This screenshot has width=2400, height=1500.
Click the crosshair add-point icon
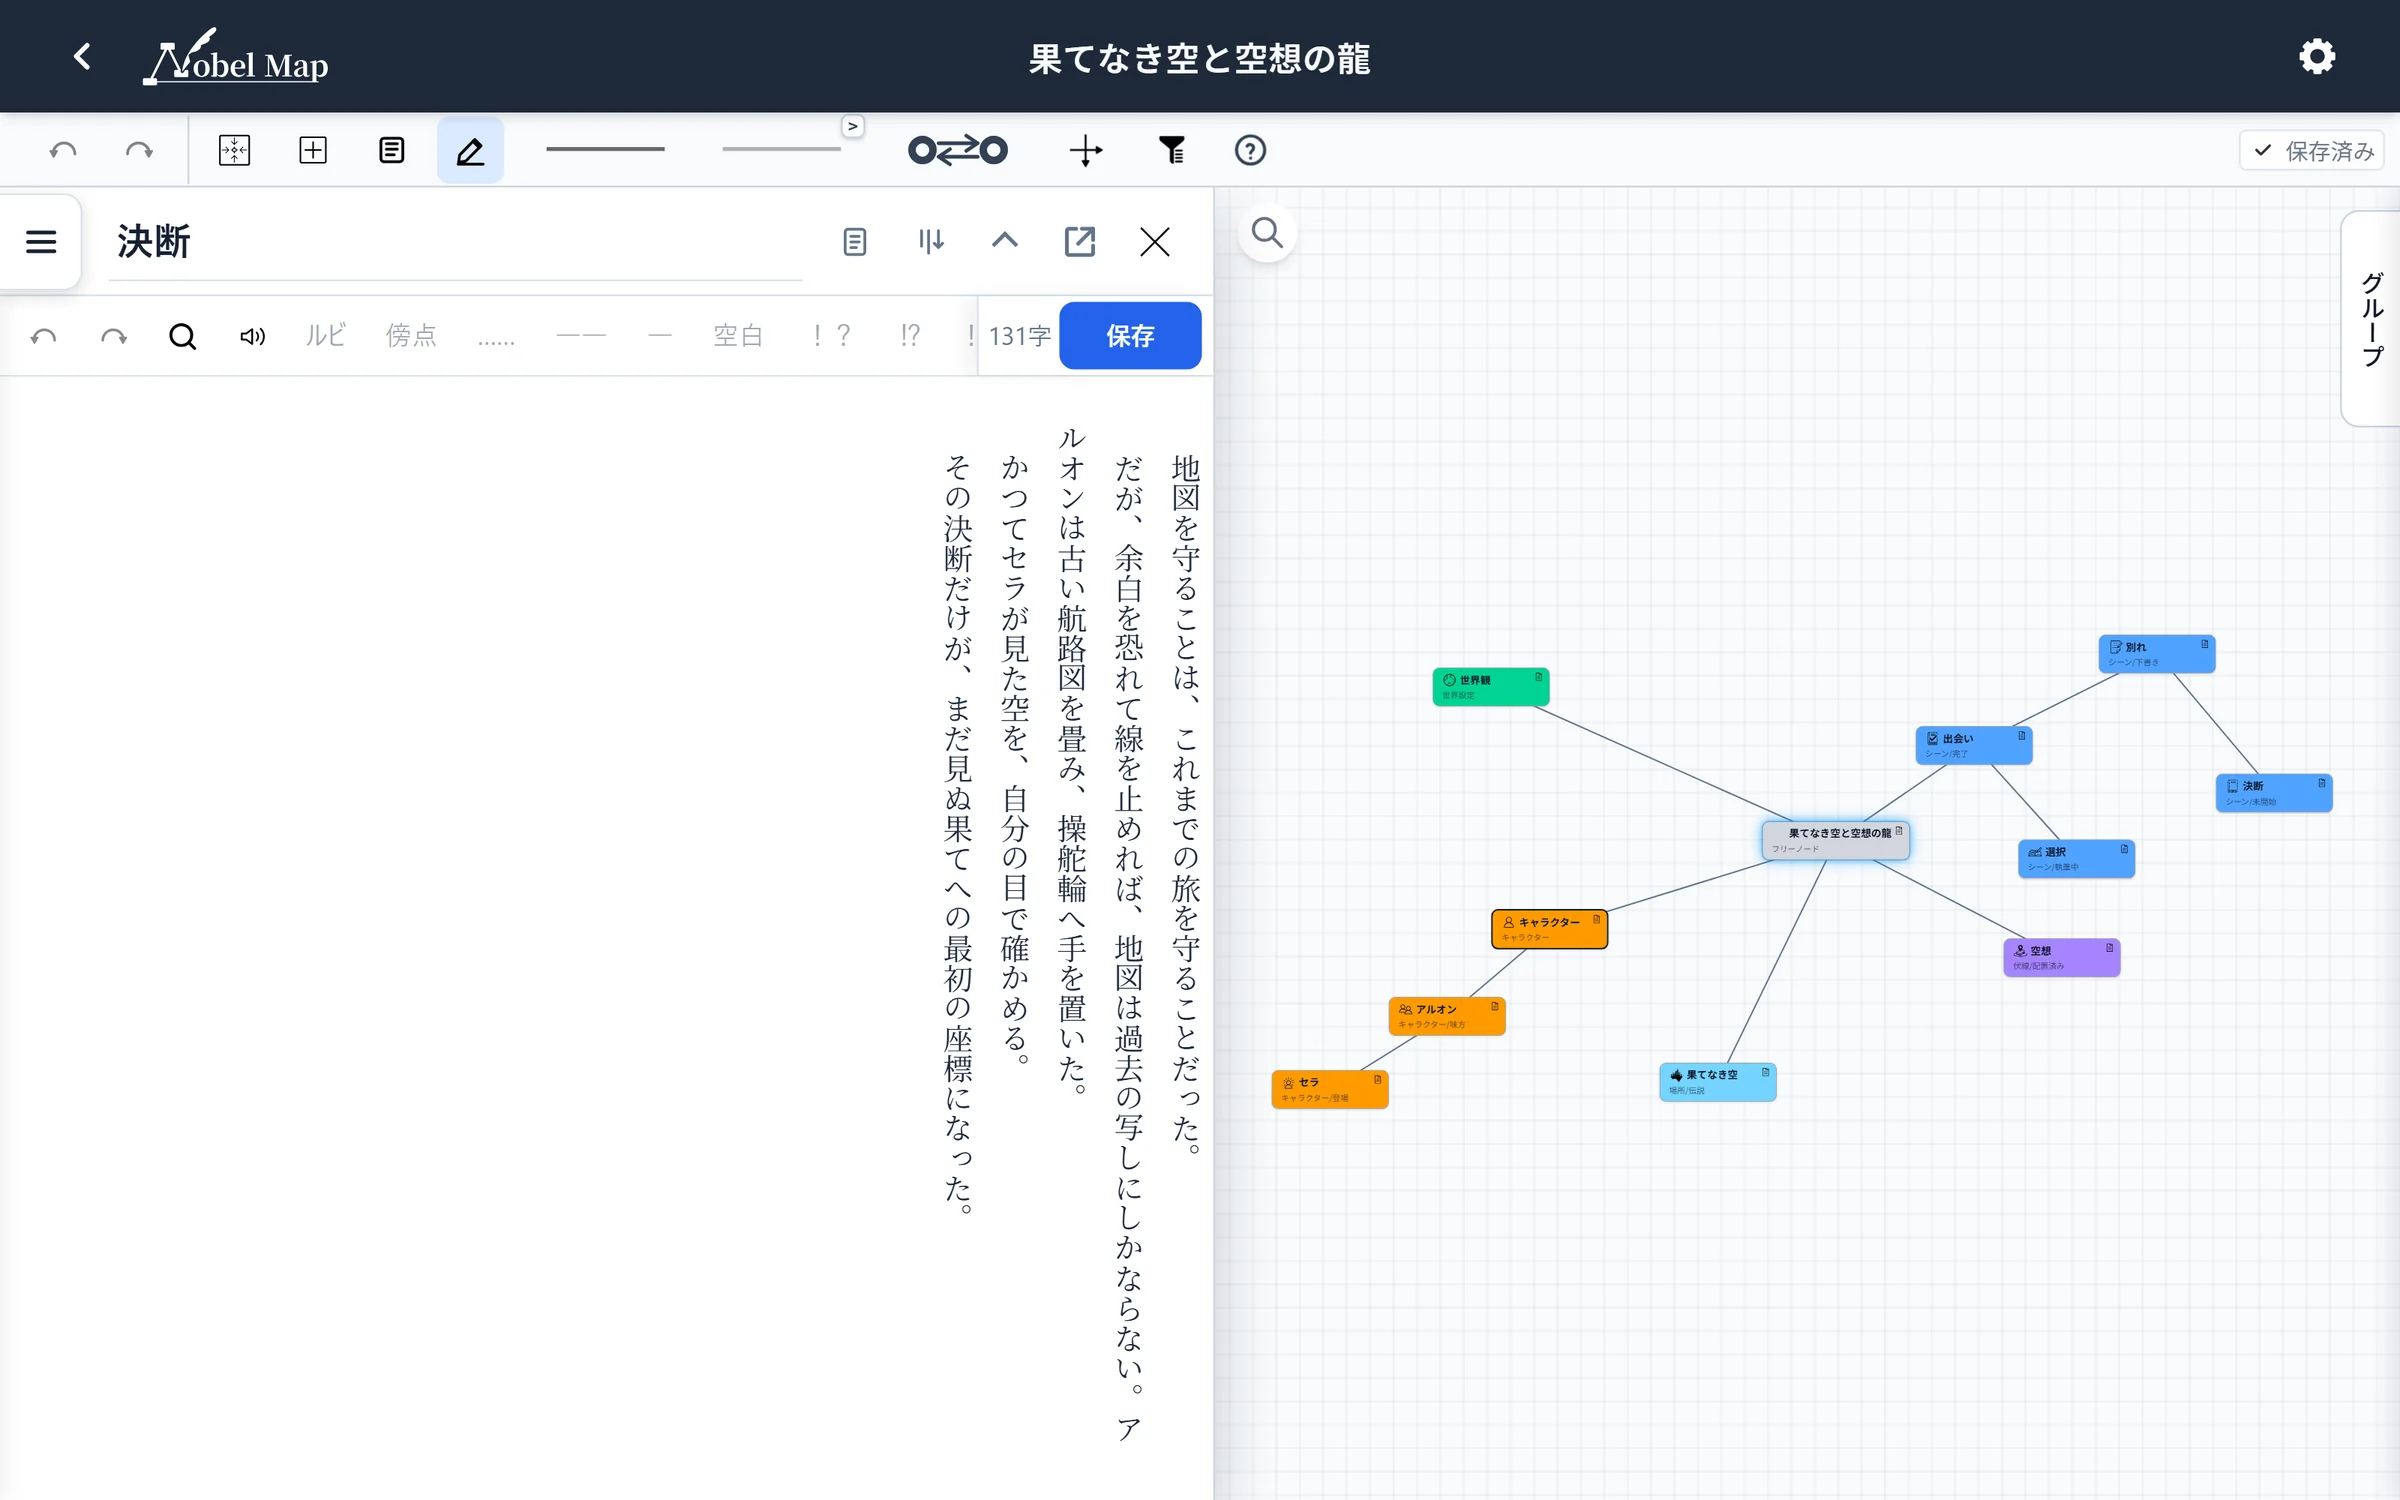[x=1085, y=151]
